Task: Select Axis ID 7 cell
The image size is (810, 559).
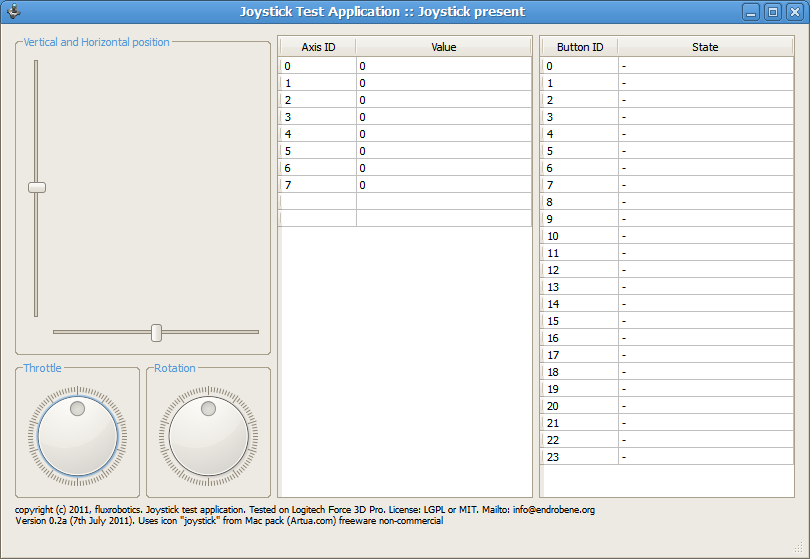Action: (318, 185)
